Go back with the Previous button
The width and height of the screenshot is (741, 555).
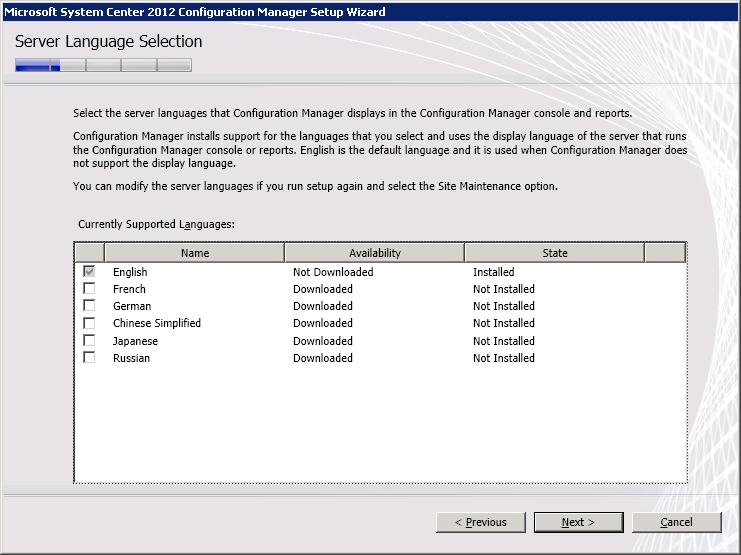click(x=481, y=522)
